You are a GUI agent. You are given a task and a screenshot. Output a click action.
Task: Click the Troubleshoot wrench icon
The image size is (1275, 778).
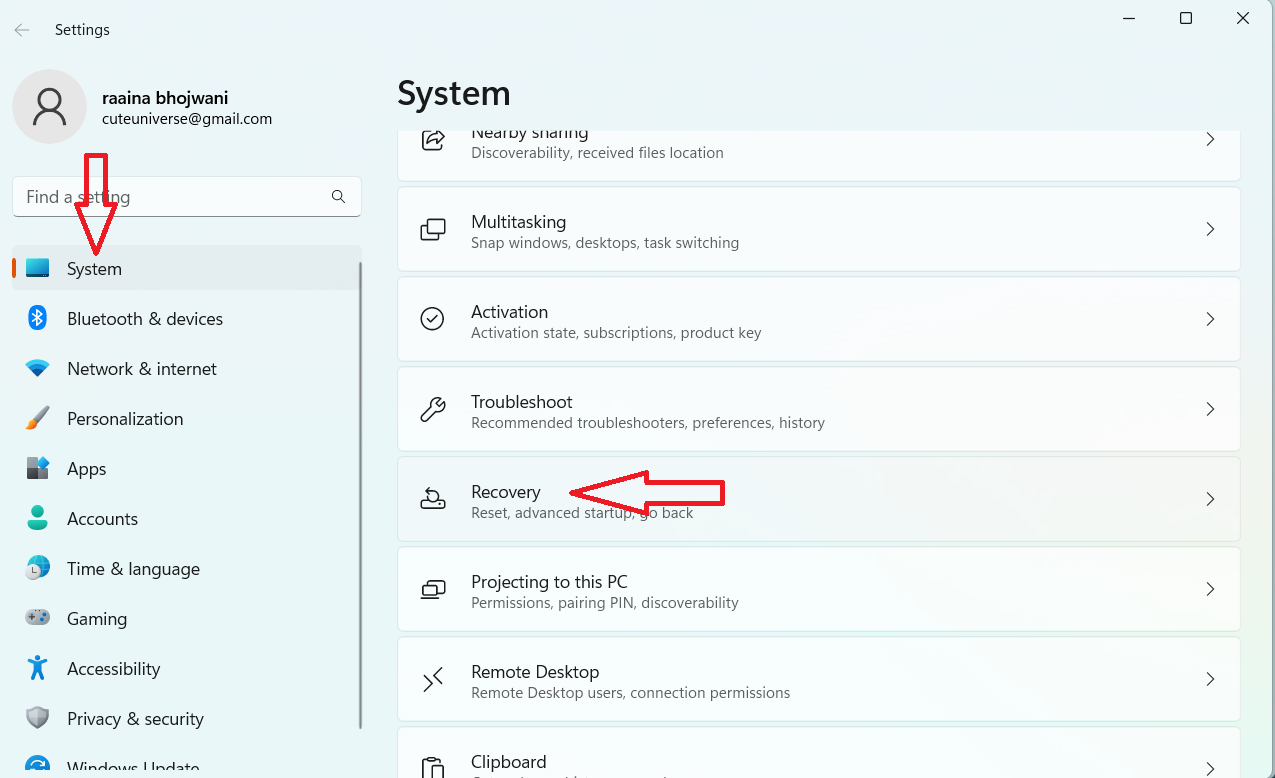point(432,409)
